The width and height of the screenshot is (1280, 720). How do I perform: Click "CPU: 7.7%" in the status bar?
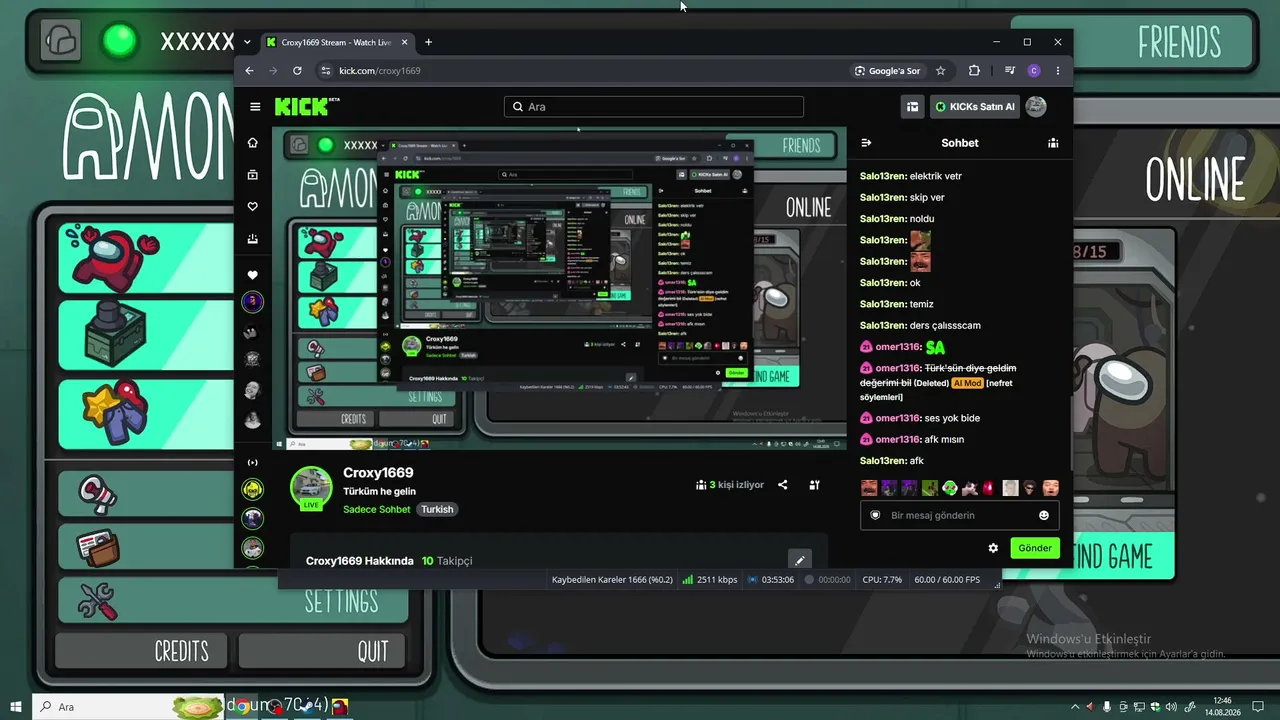pos(881,580)
